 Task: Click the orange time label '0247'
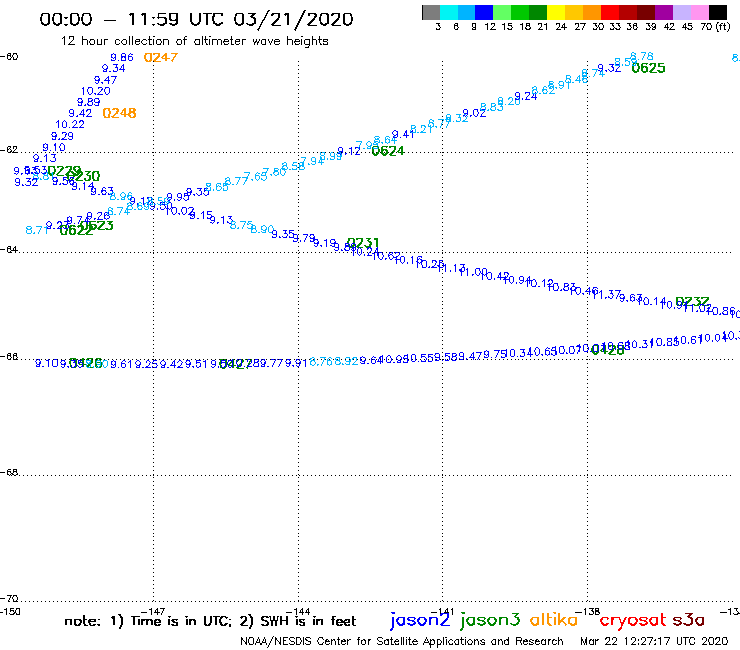161,58
